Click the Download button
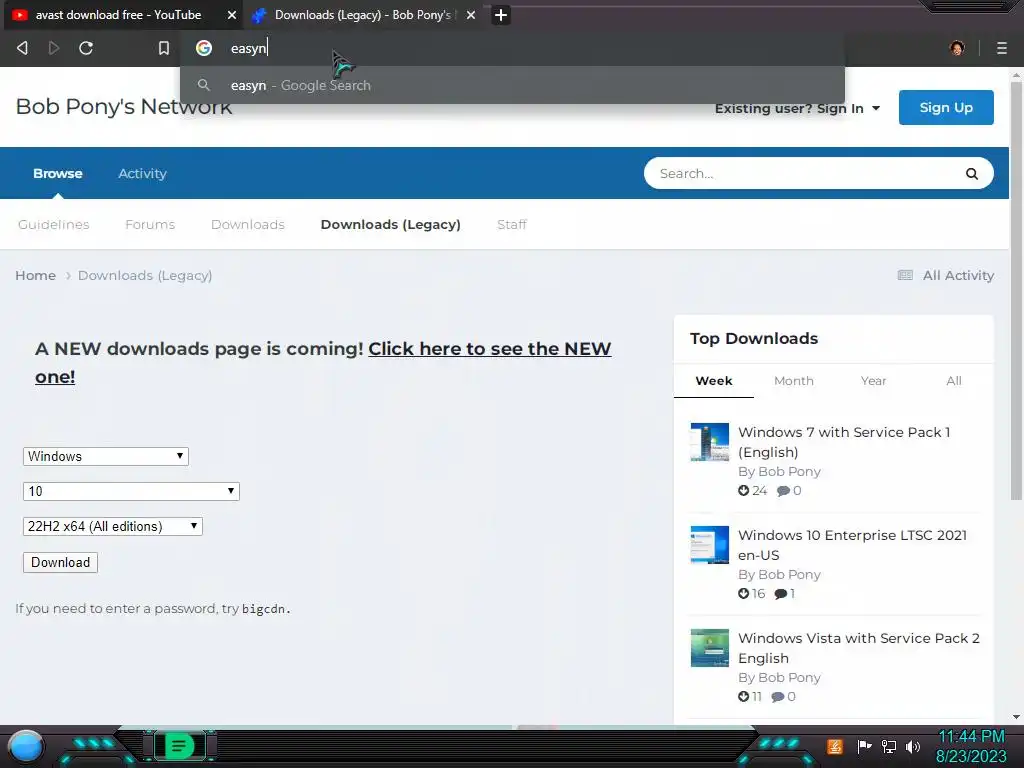The width and height of the screenshot is (1024, 768). point(60,562)
